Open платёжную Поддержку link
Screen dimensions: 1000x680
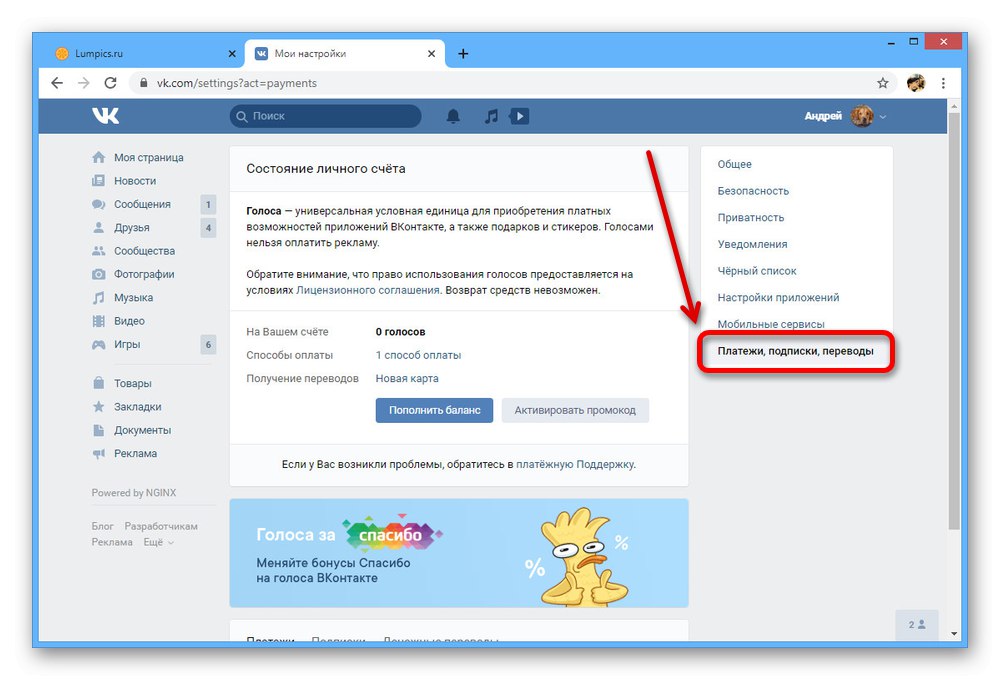[575, 464]
